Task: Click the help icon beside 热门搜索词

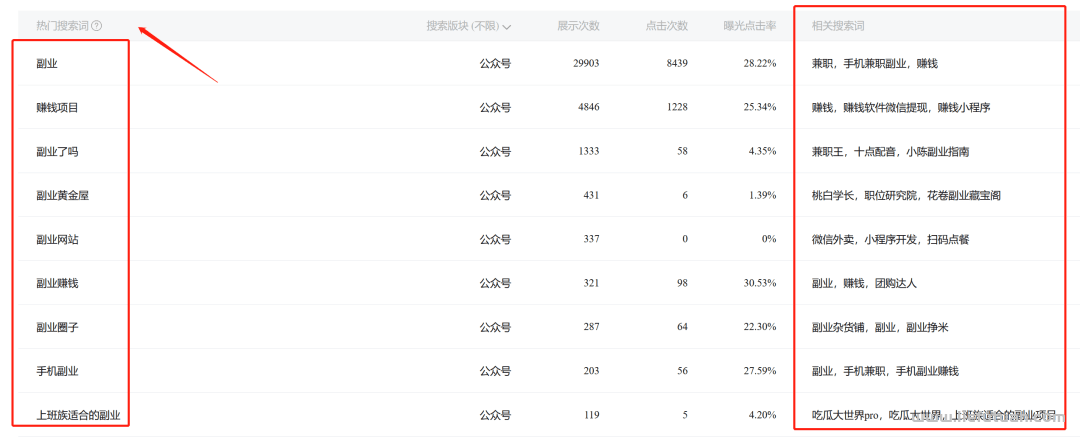Action: (x=97, y=26)
